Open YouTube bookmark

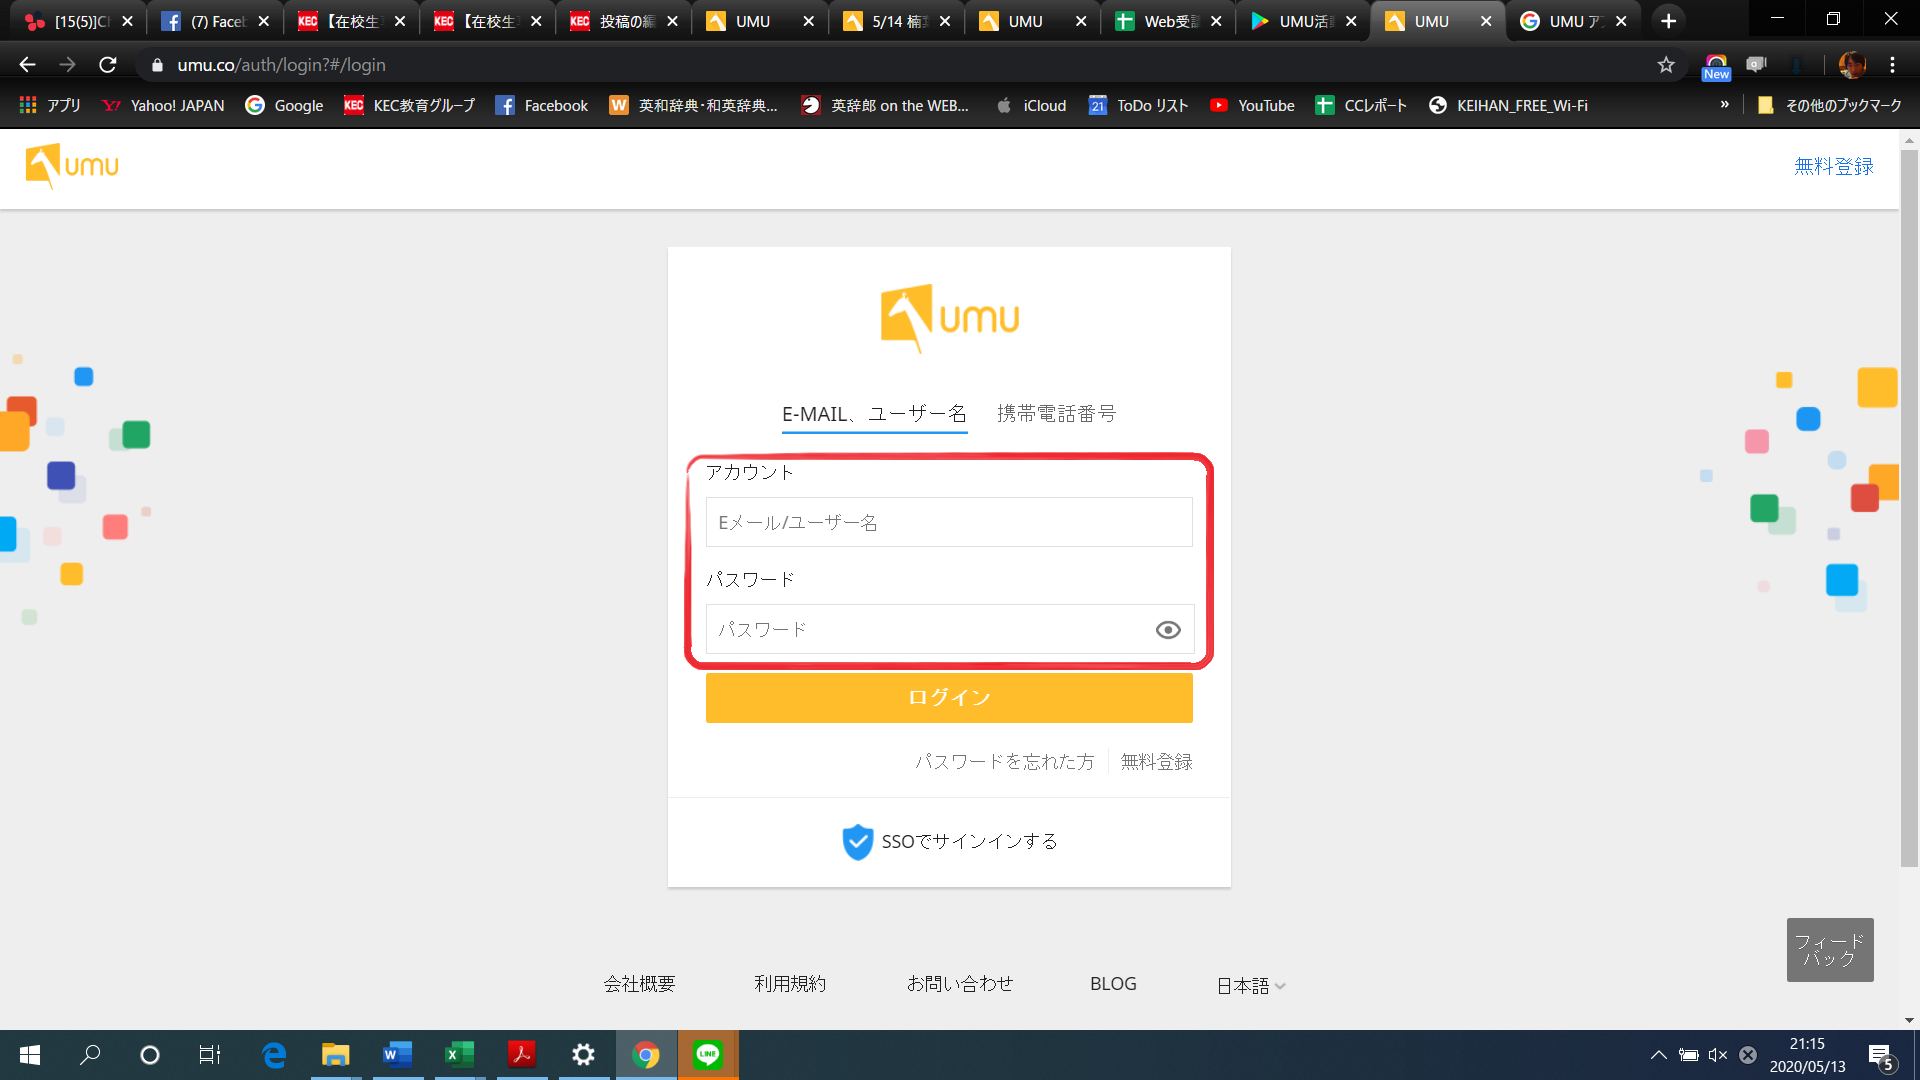pyautogui.click(x=1252, y=105)
